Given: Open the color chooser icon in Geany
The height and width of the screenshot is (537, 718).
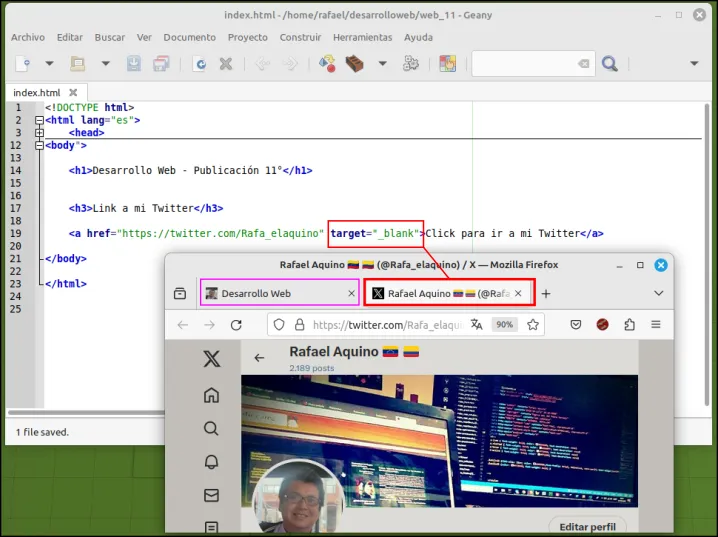Looking at the screenshot, I should coord(447,64).
